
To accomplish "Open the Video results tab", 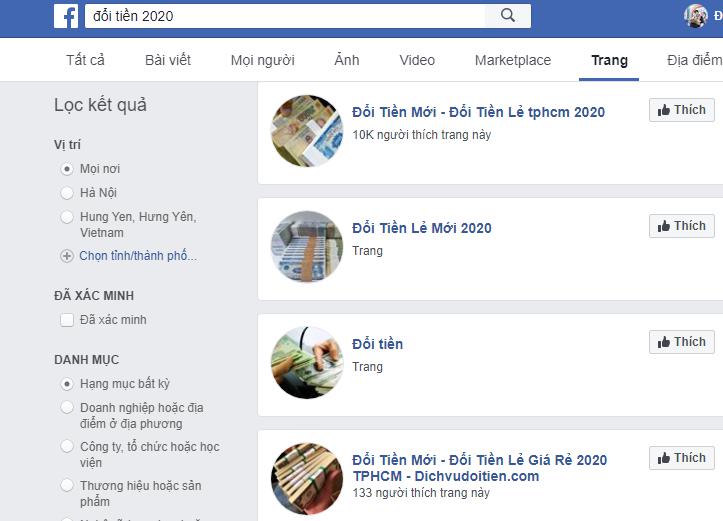I will click(x=417, y=60).
